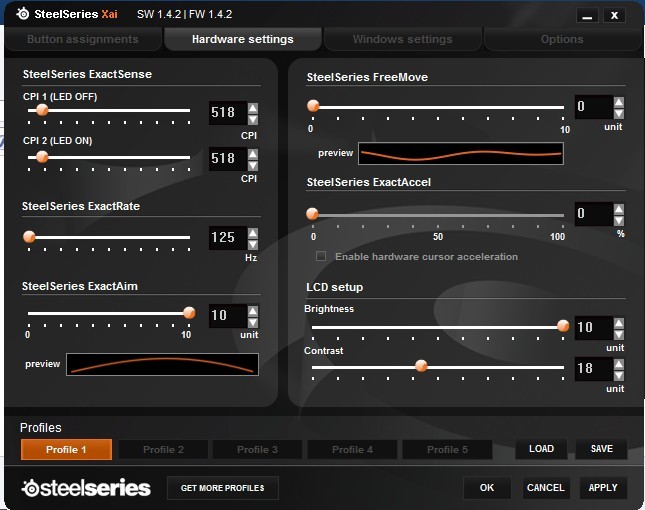The height and width of the screenshot is (510, 645).
Task: Click GET MORE PROFILES button
Action: pyautogui.click(x=223, y=488)
